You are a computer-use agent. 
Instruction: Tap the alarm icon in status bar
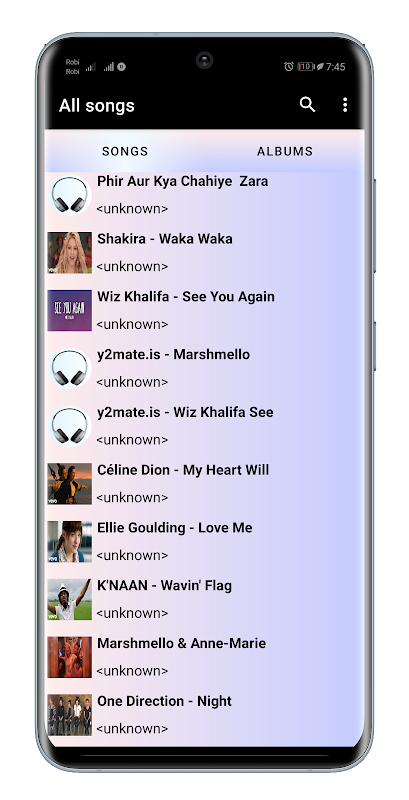click(x=289, y=66)
